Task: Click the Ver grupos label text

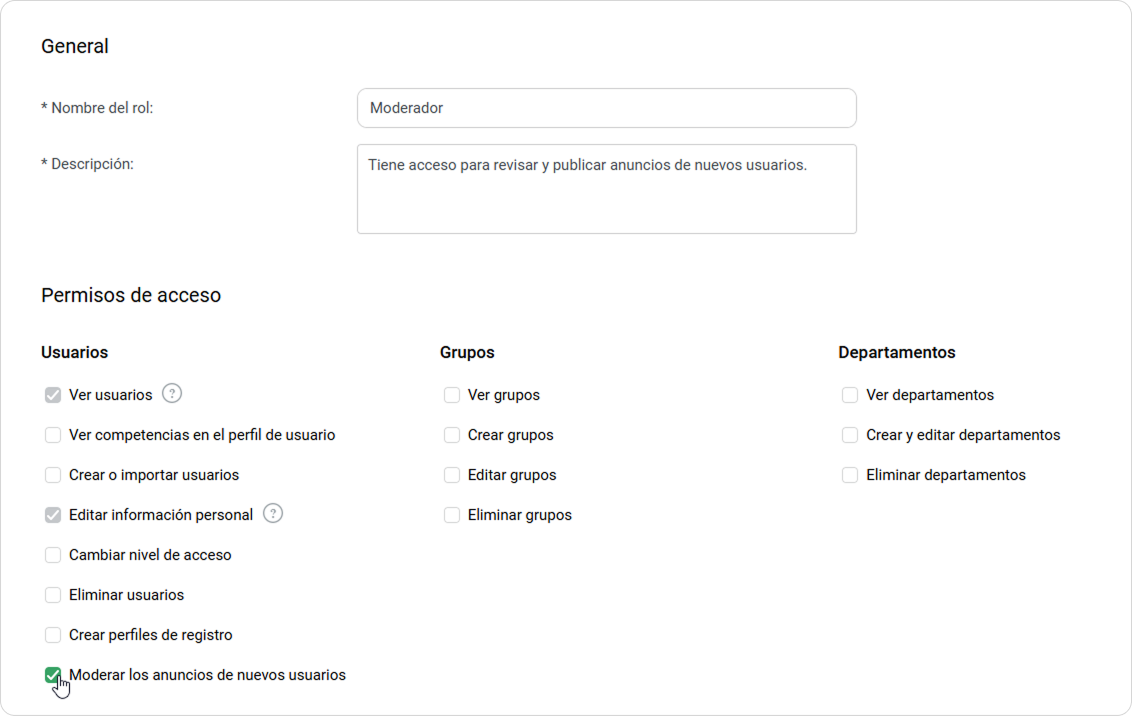Action: (504, 395)
